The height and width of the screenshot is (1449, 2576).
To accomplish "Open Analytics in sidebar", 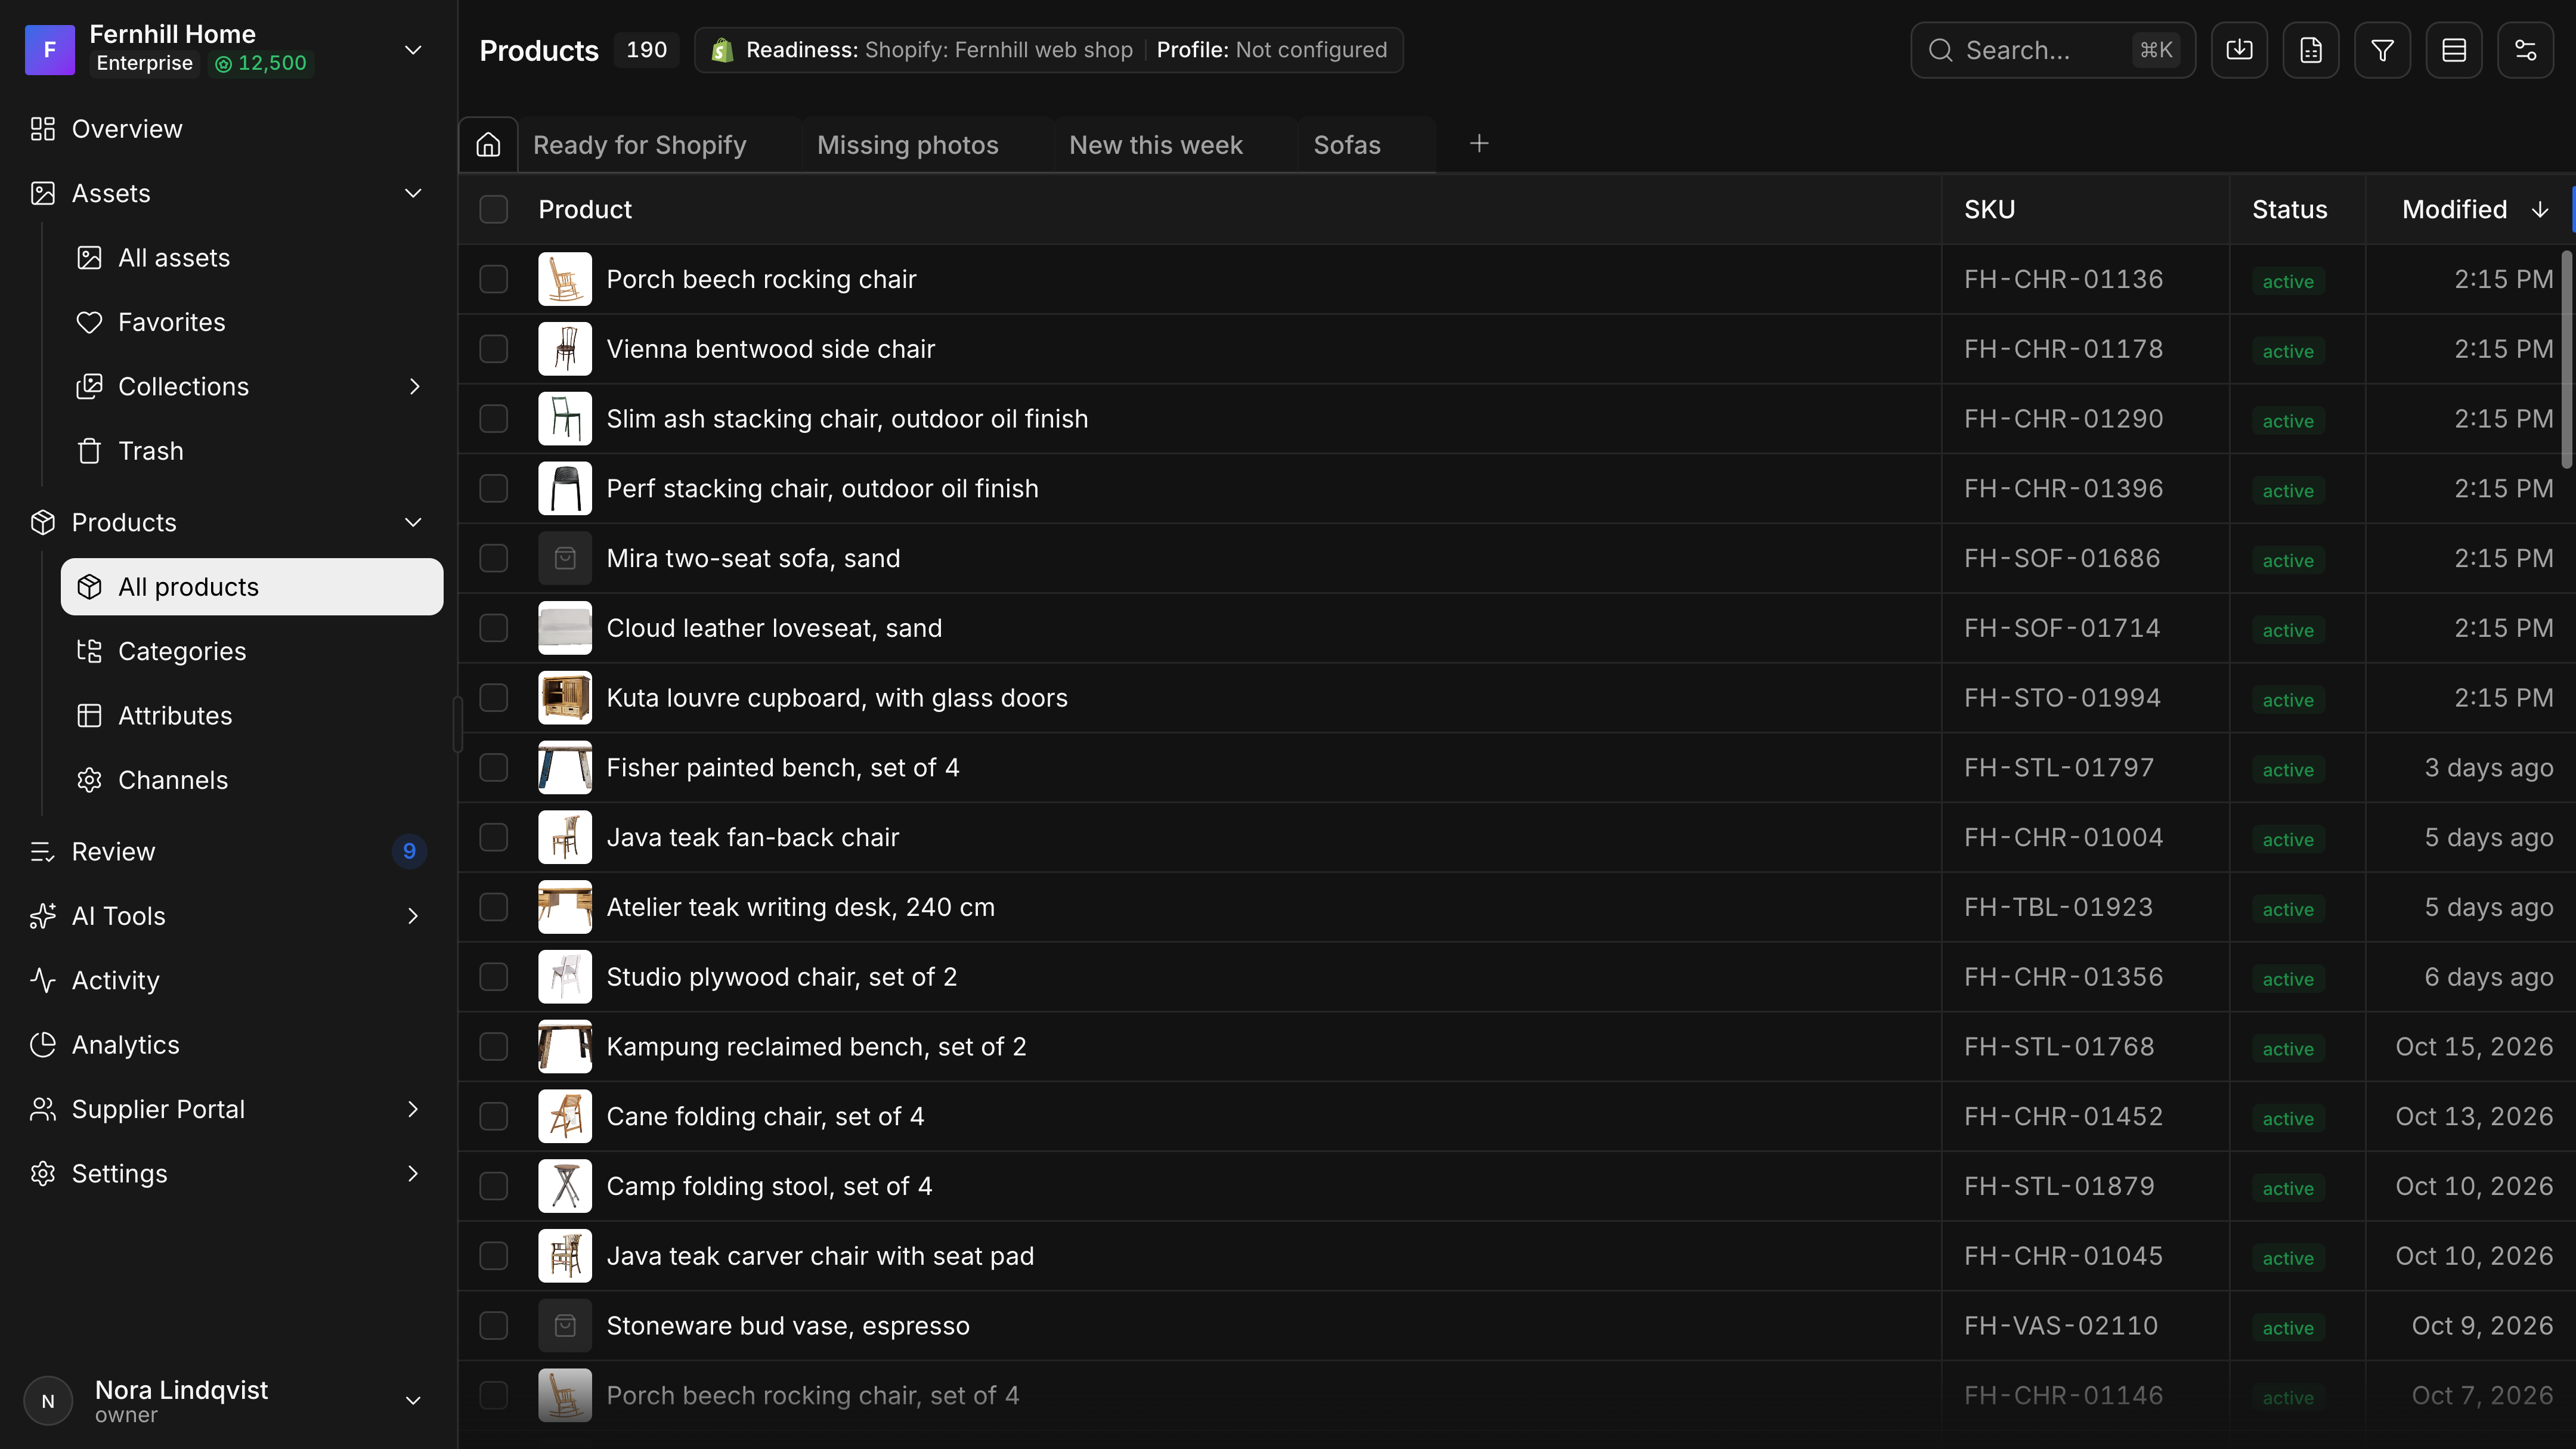I will point(229,1045).
